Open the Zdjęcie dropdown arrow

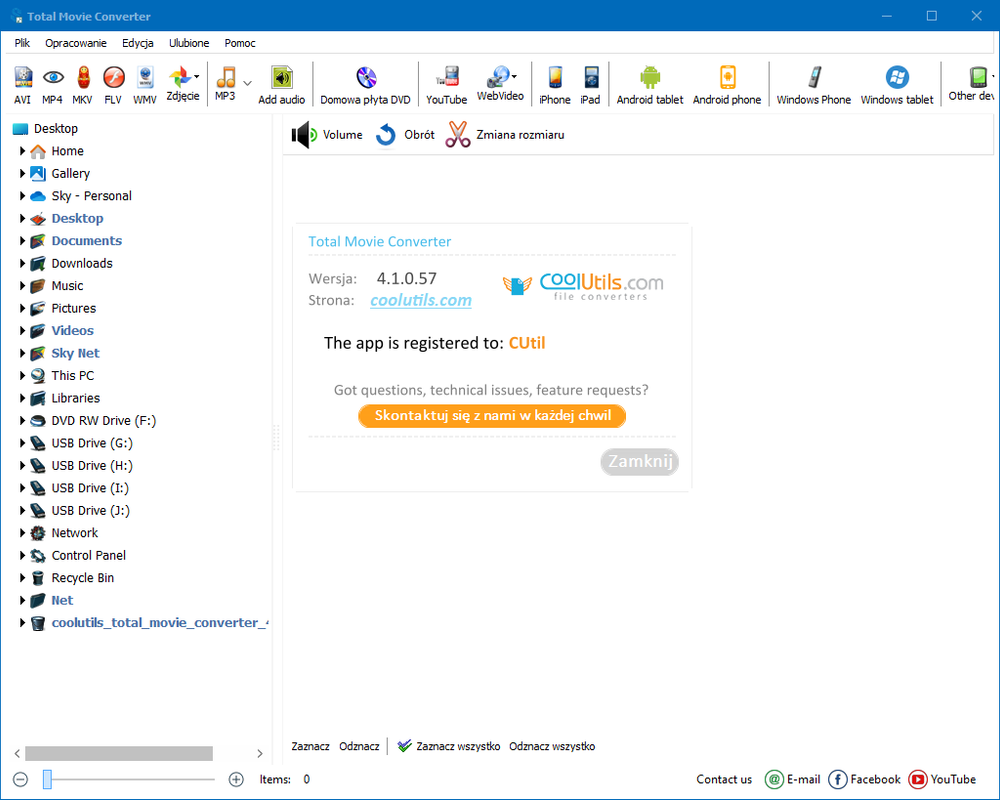196,77
